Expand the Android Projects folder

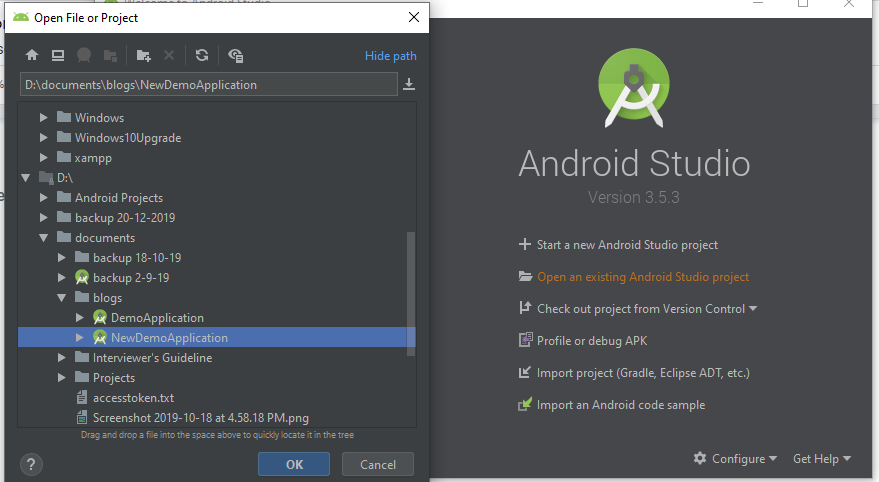(x=43, y=197)
